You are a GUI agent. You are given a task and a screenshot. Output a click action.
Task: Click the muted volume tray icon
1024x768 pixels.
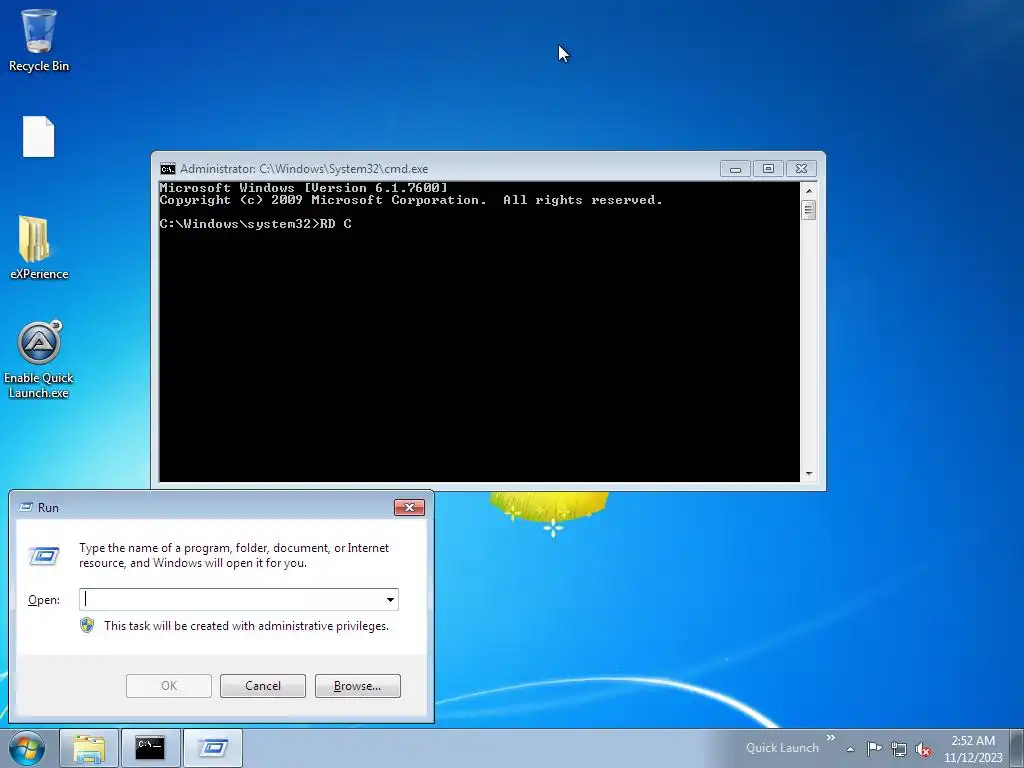point(923,749)
